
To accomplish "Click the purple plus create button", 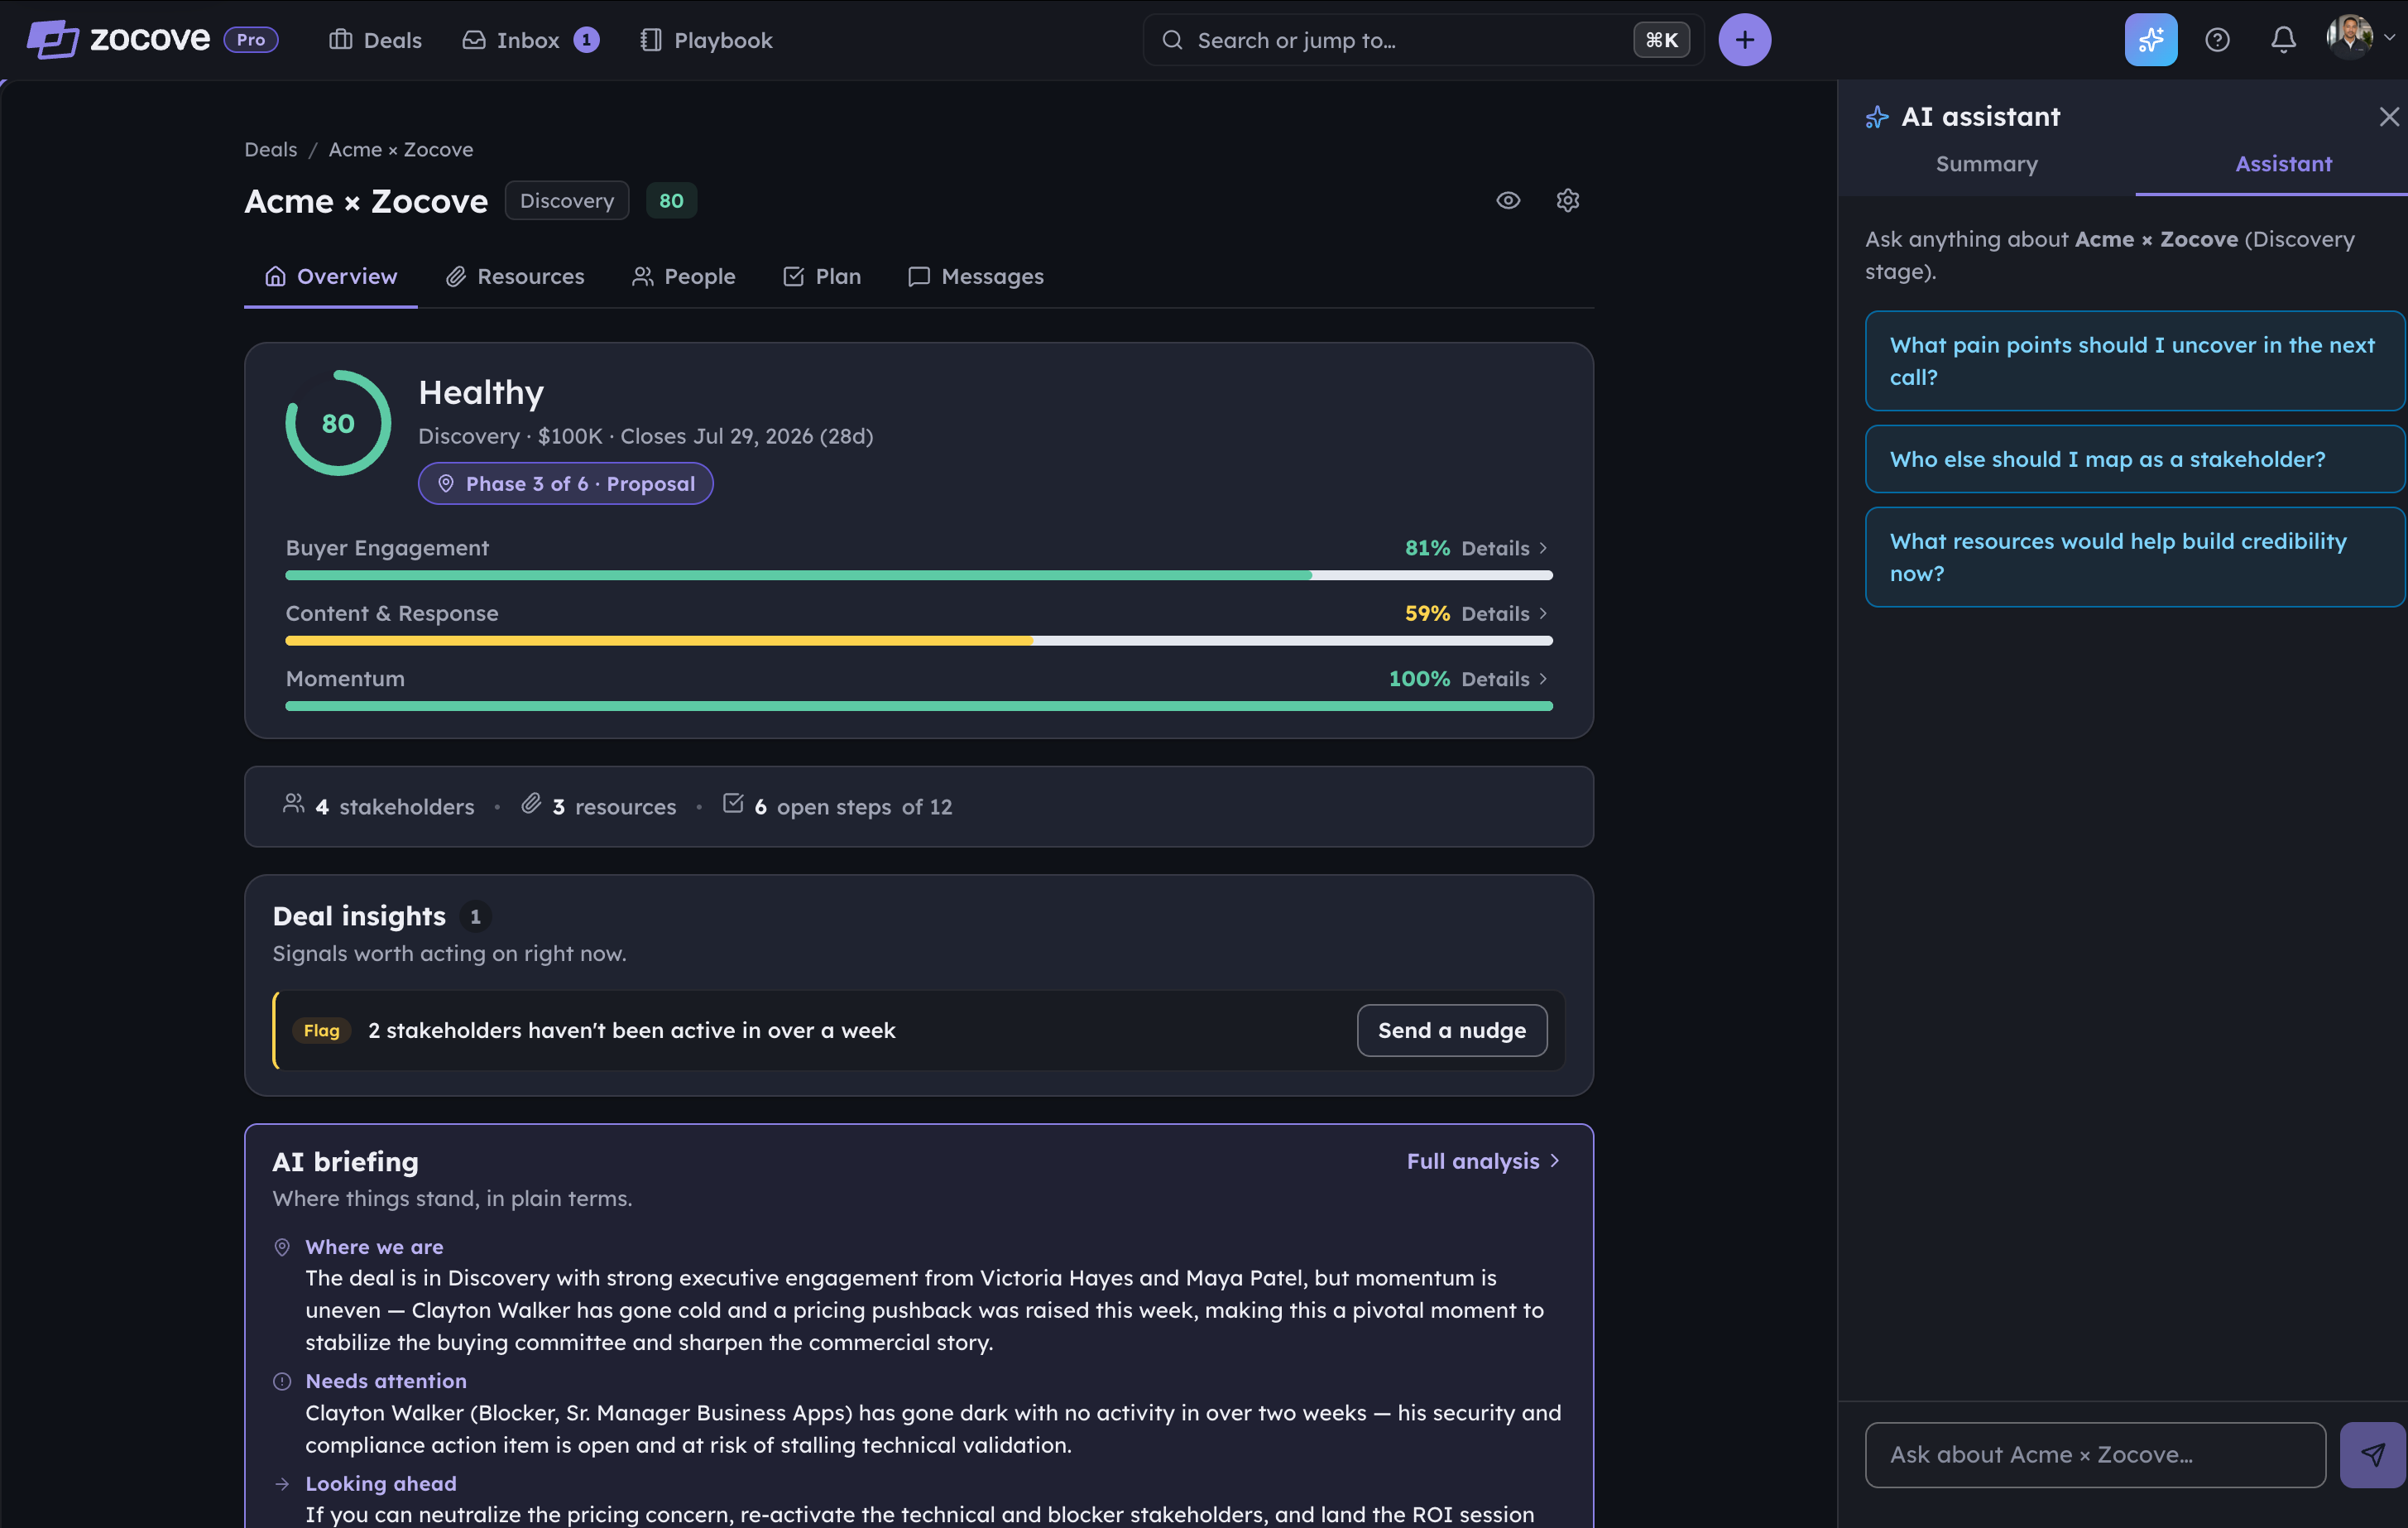I will point(1744,40).
